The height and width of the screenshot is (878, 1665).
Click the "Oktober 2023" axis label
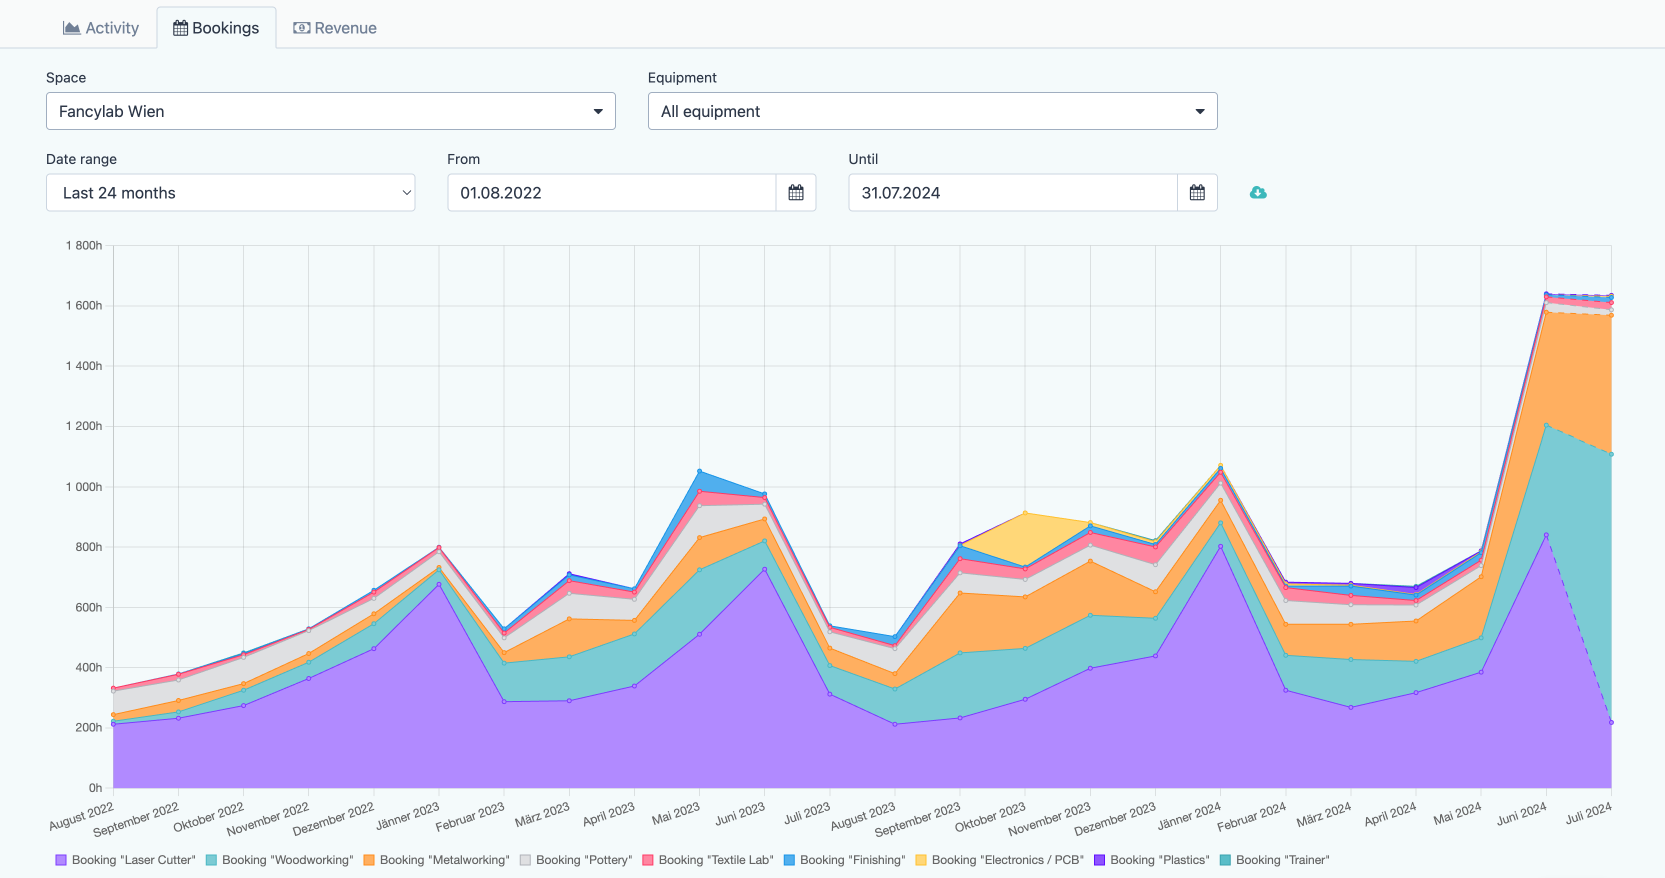[990, 817]
